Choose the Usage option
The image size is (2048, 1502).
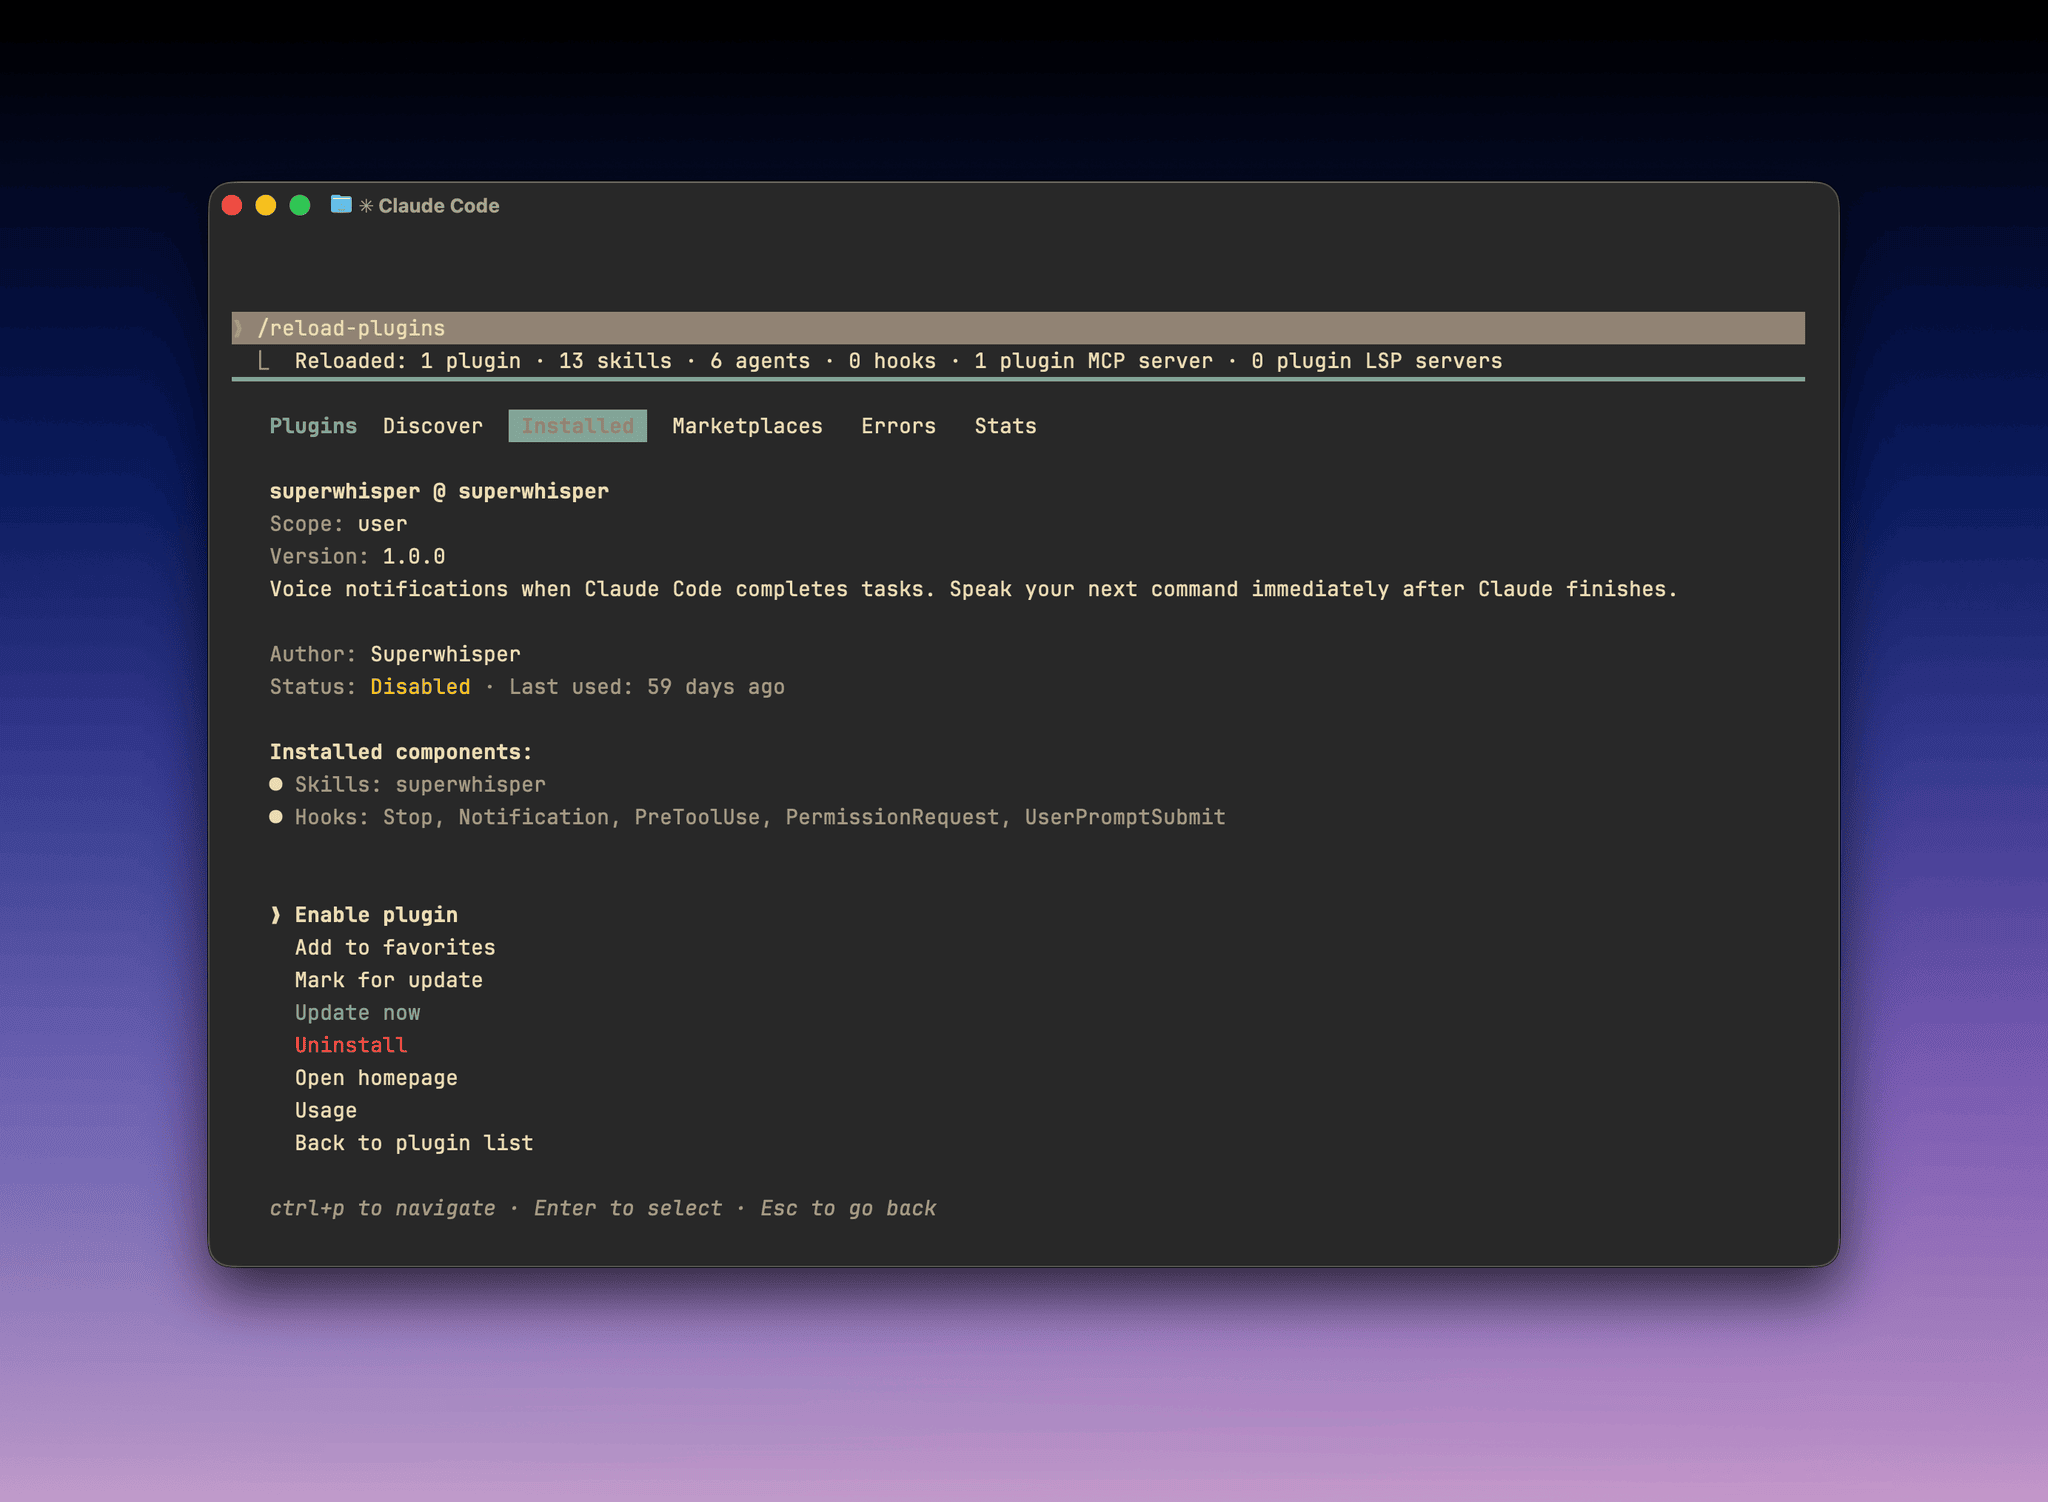tap(325, 1111)
